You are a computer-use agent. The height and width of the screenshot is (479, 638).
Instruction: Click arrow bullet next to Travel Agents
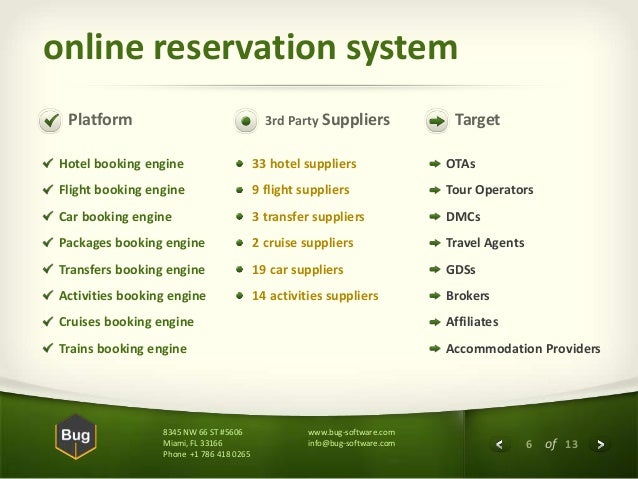(435, 243)
